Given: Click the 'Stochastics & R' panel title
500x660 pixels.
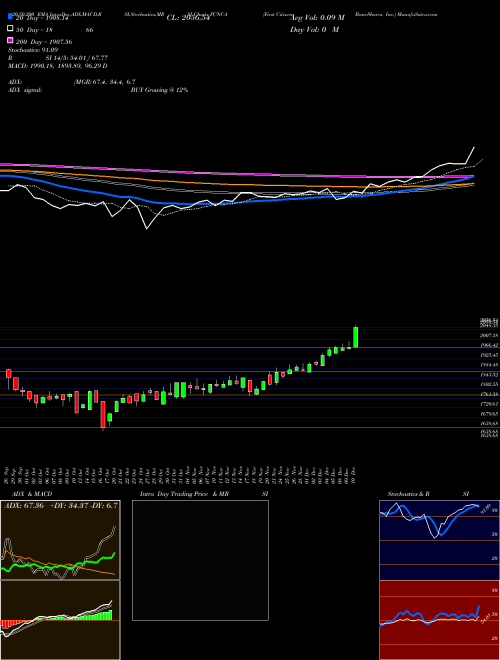Looking at the screenshot, I should (408, 494).
